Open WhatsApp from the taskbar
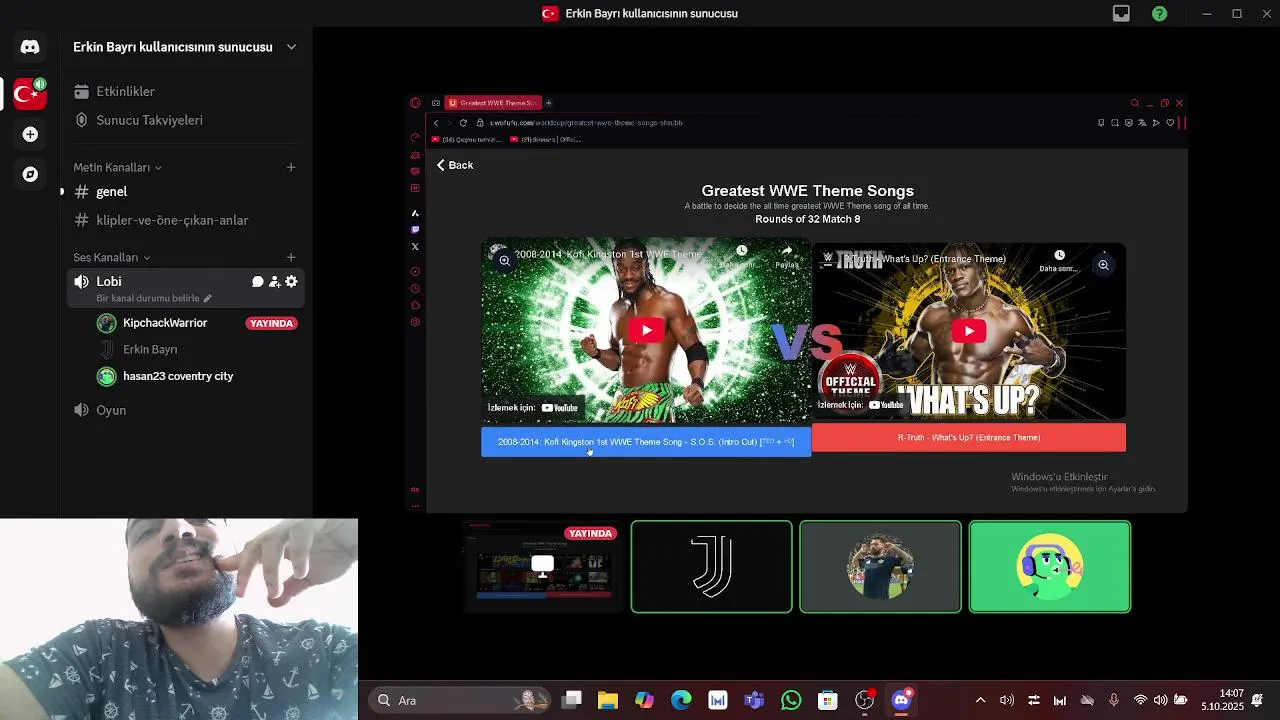The image size is (1280, 720). pyautogui.click(x=791, y=700)
